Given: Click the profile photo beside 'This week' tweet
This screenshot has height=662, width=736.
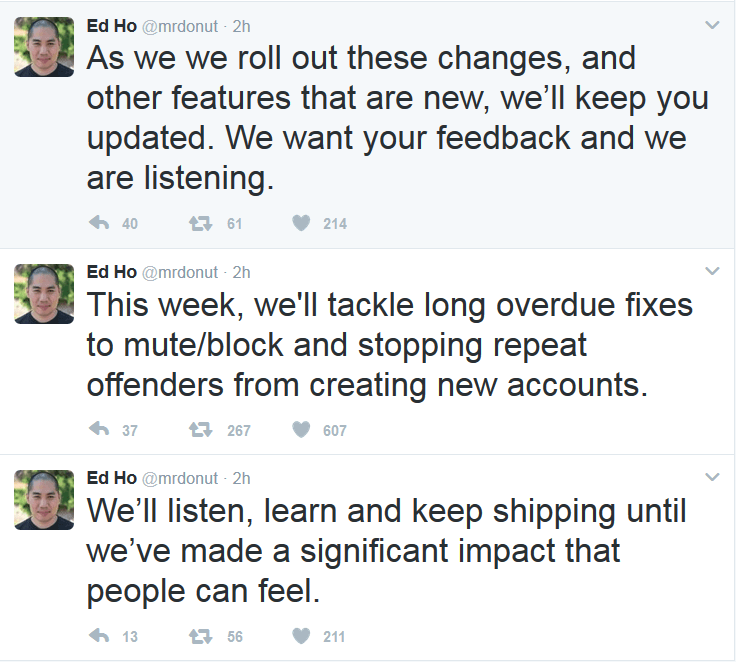Looking at the screenshot, I should [44, 294].
